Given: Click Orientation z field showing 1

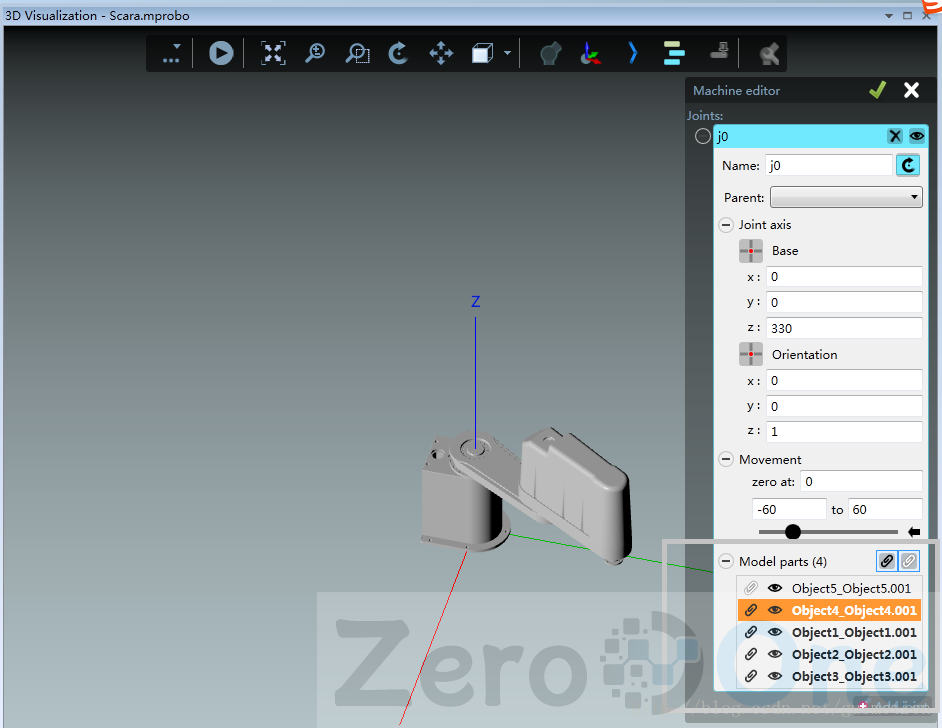Looking at the screenshot, I should coord(844,431).
